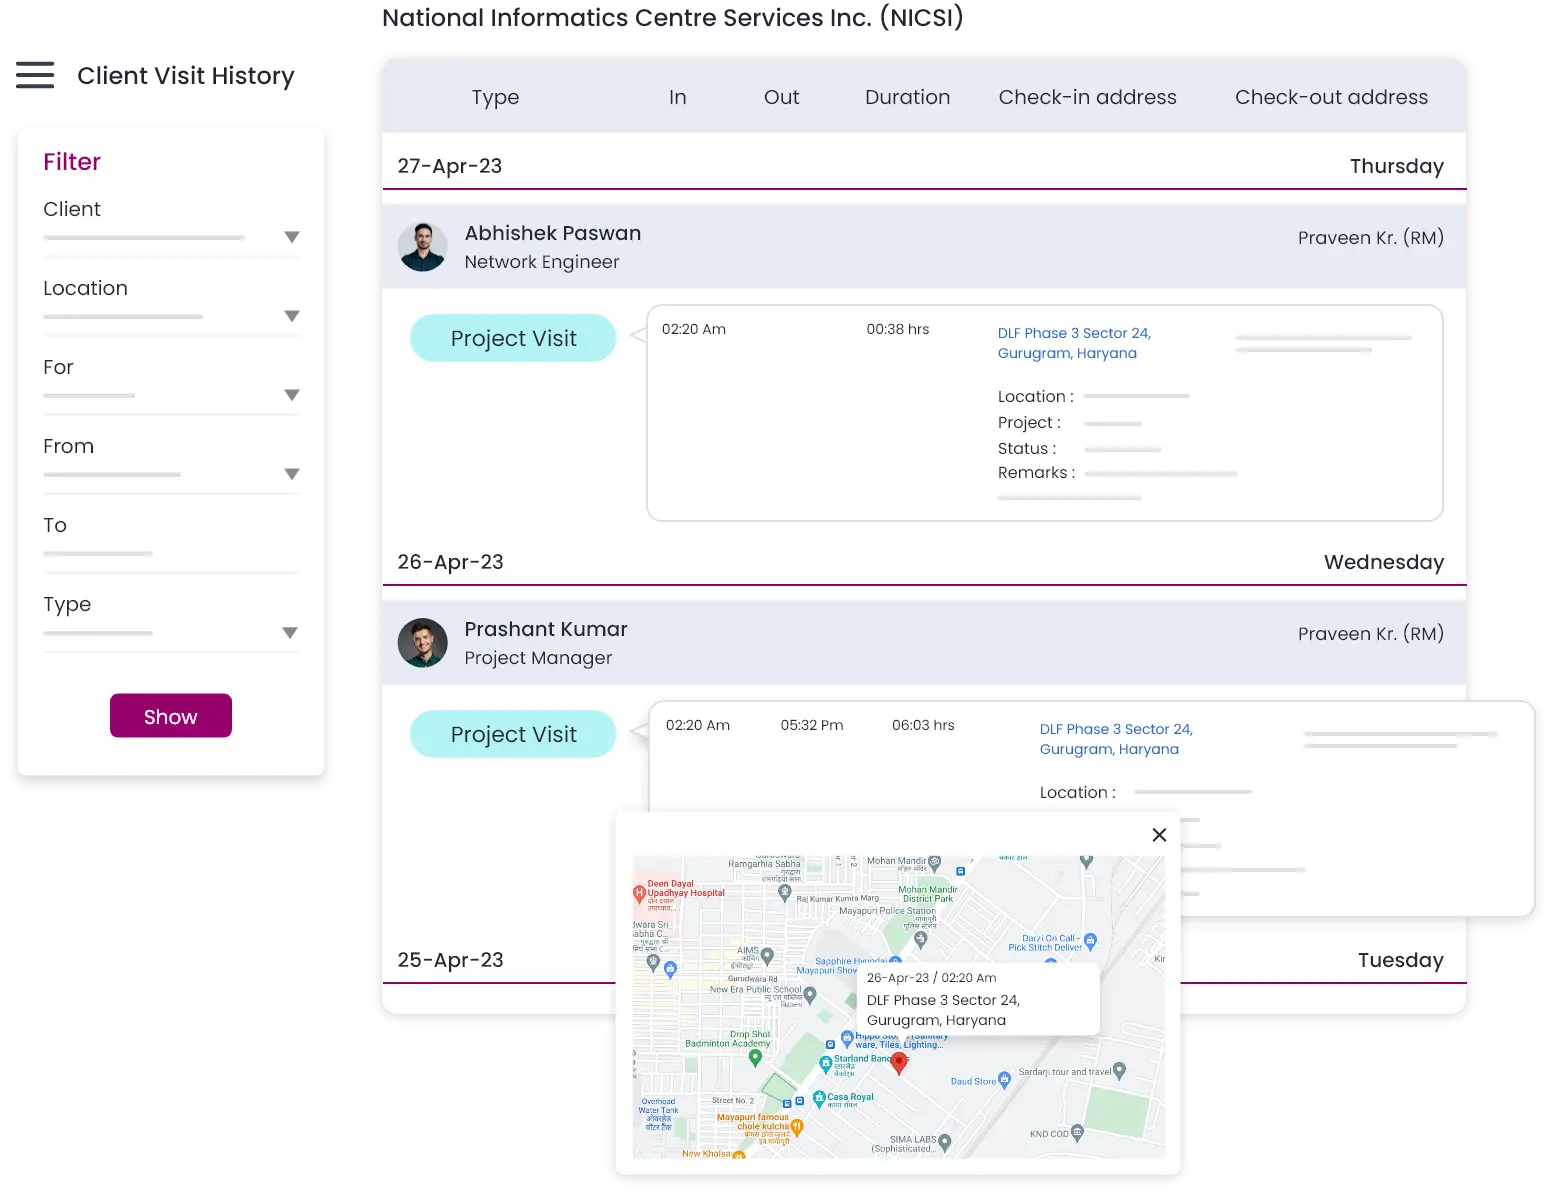Click the New Era Public School marker
This screenshot has width=1554, height=1195.
click(x=810, y=995)
